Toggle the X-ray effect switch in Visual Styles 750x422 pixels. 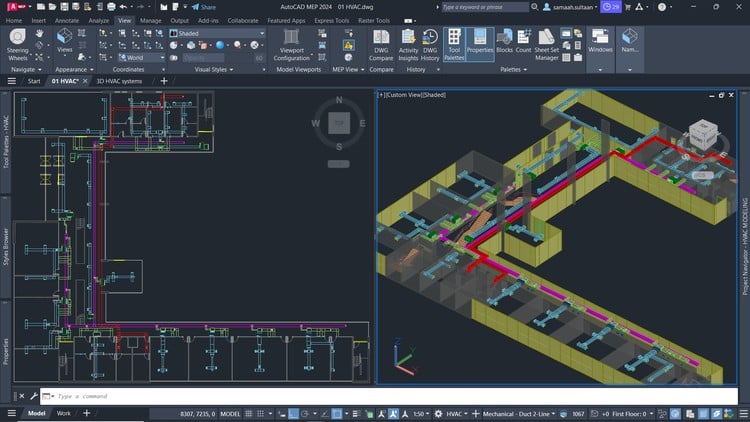point(174,57)
